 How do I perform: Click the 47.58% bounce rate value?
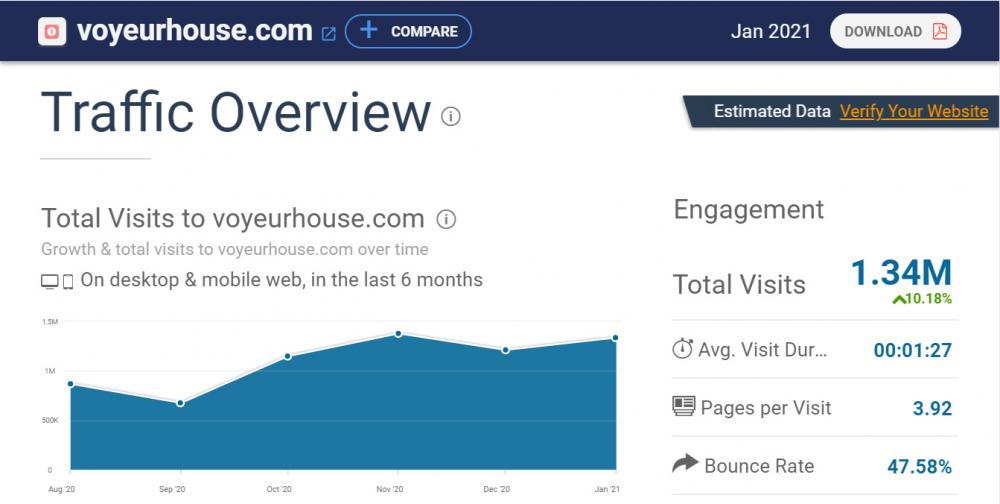[x=919, y=466]
